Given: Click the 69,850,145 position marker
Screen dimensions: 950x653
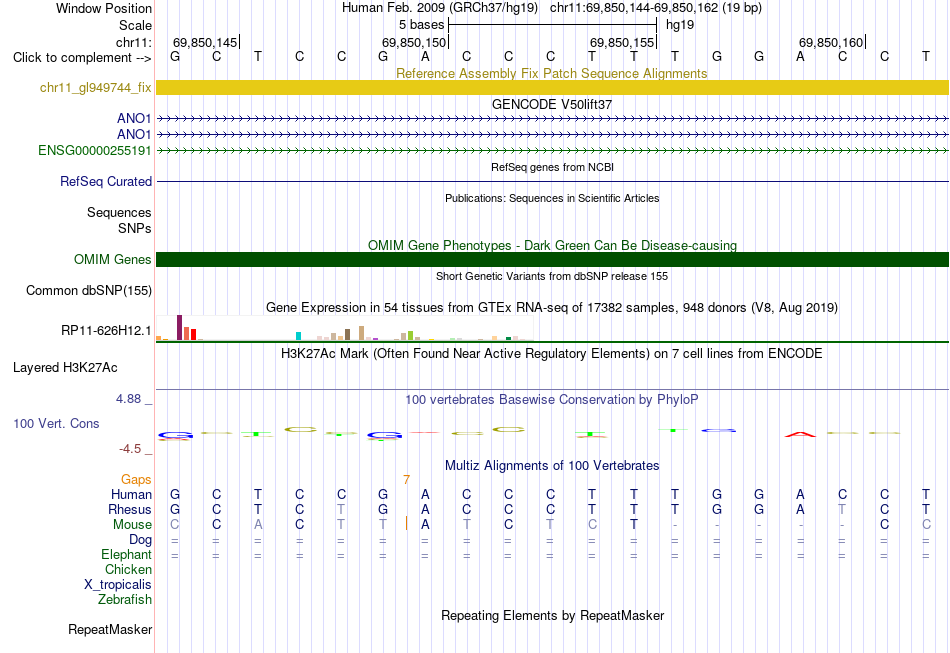Looking at the screenshot, I should coord(205,42).
